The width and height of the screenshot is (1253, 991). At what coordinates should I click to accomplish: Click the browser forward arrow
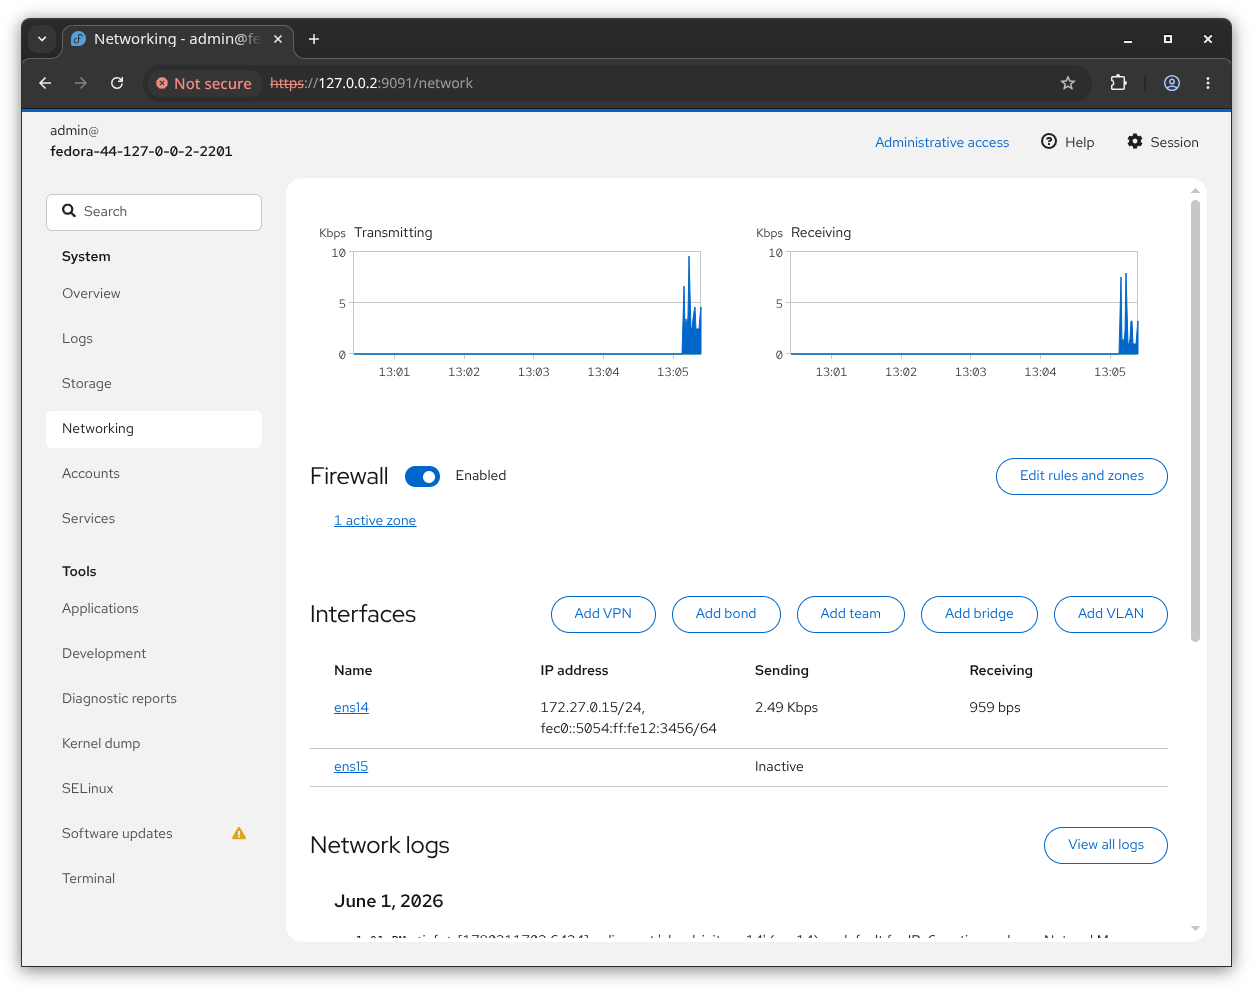point(81,83)
